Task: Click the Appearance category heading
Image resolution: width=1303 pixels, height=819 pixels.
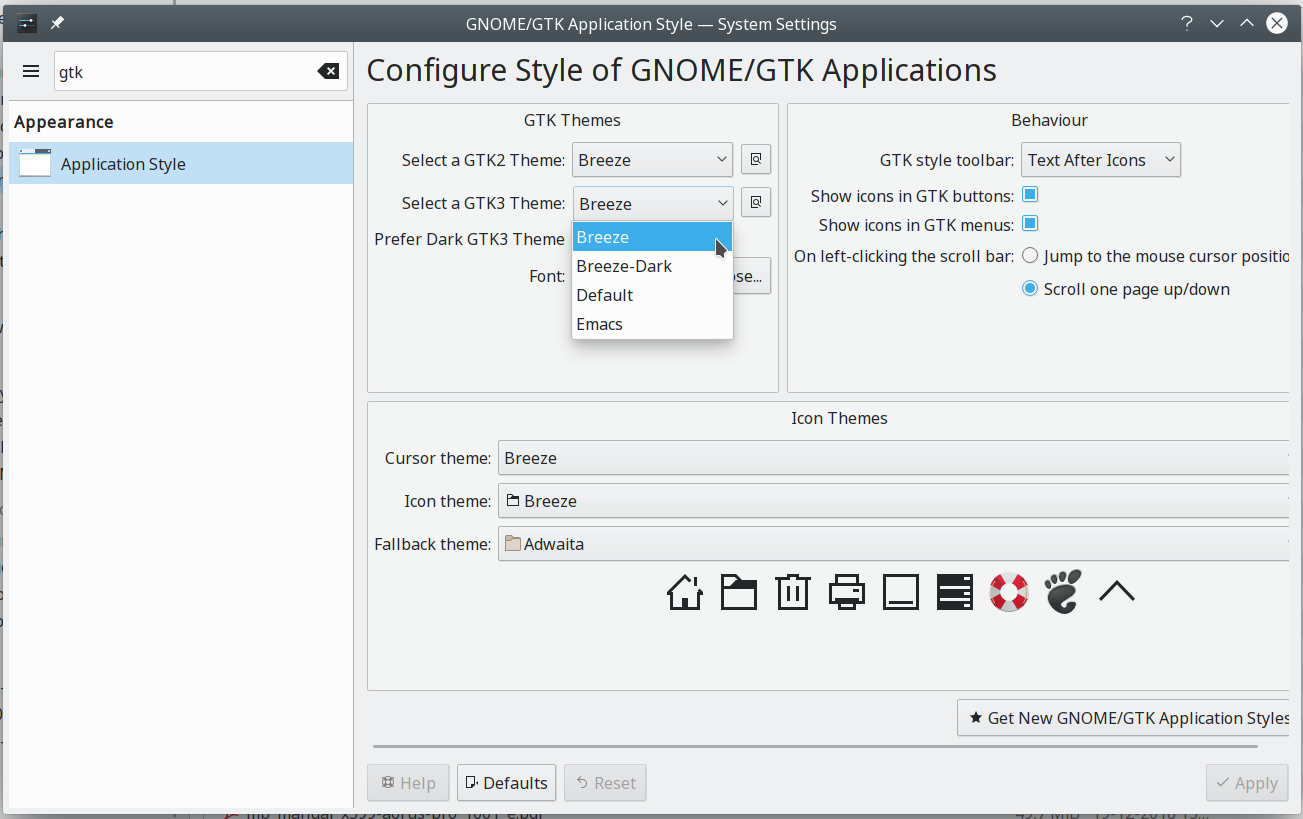Action: pos(64,122)
